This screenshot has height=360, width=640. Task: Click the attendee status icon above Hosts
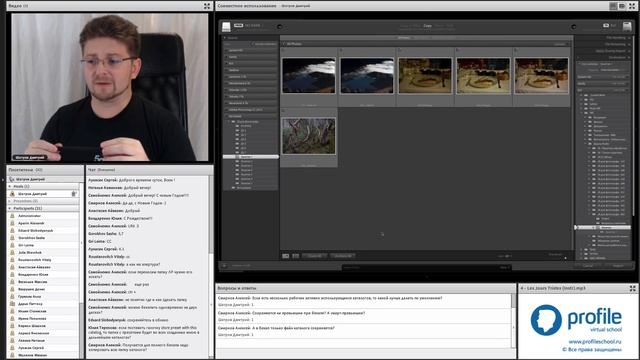11,179
